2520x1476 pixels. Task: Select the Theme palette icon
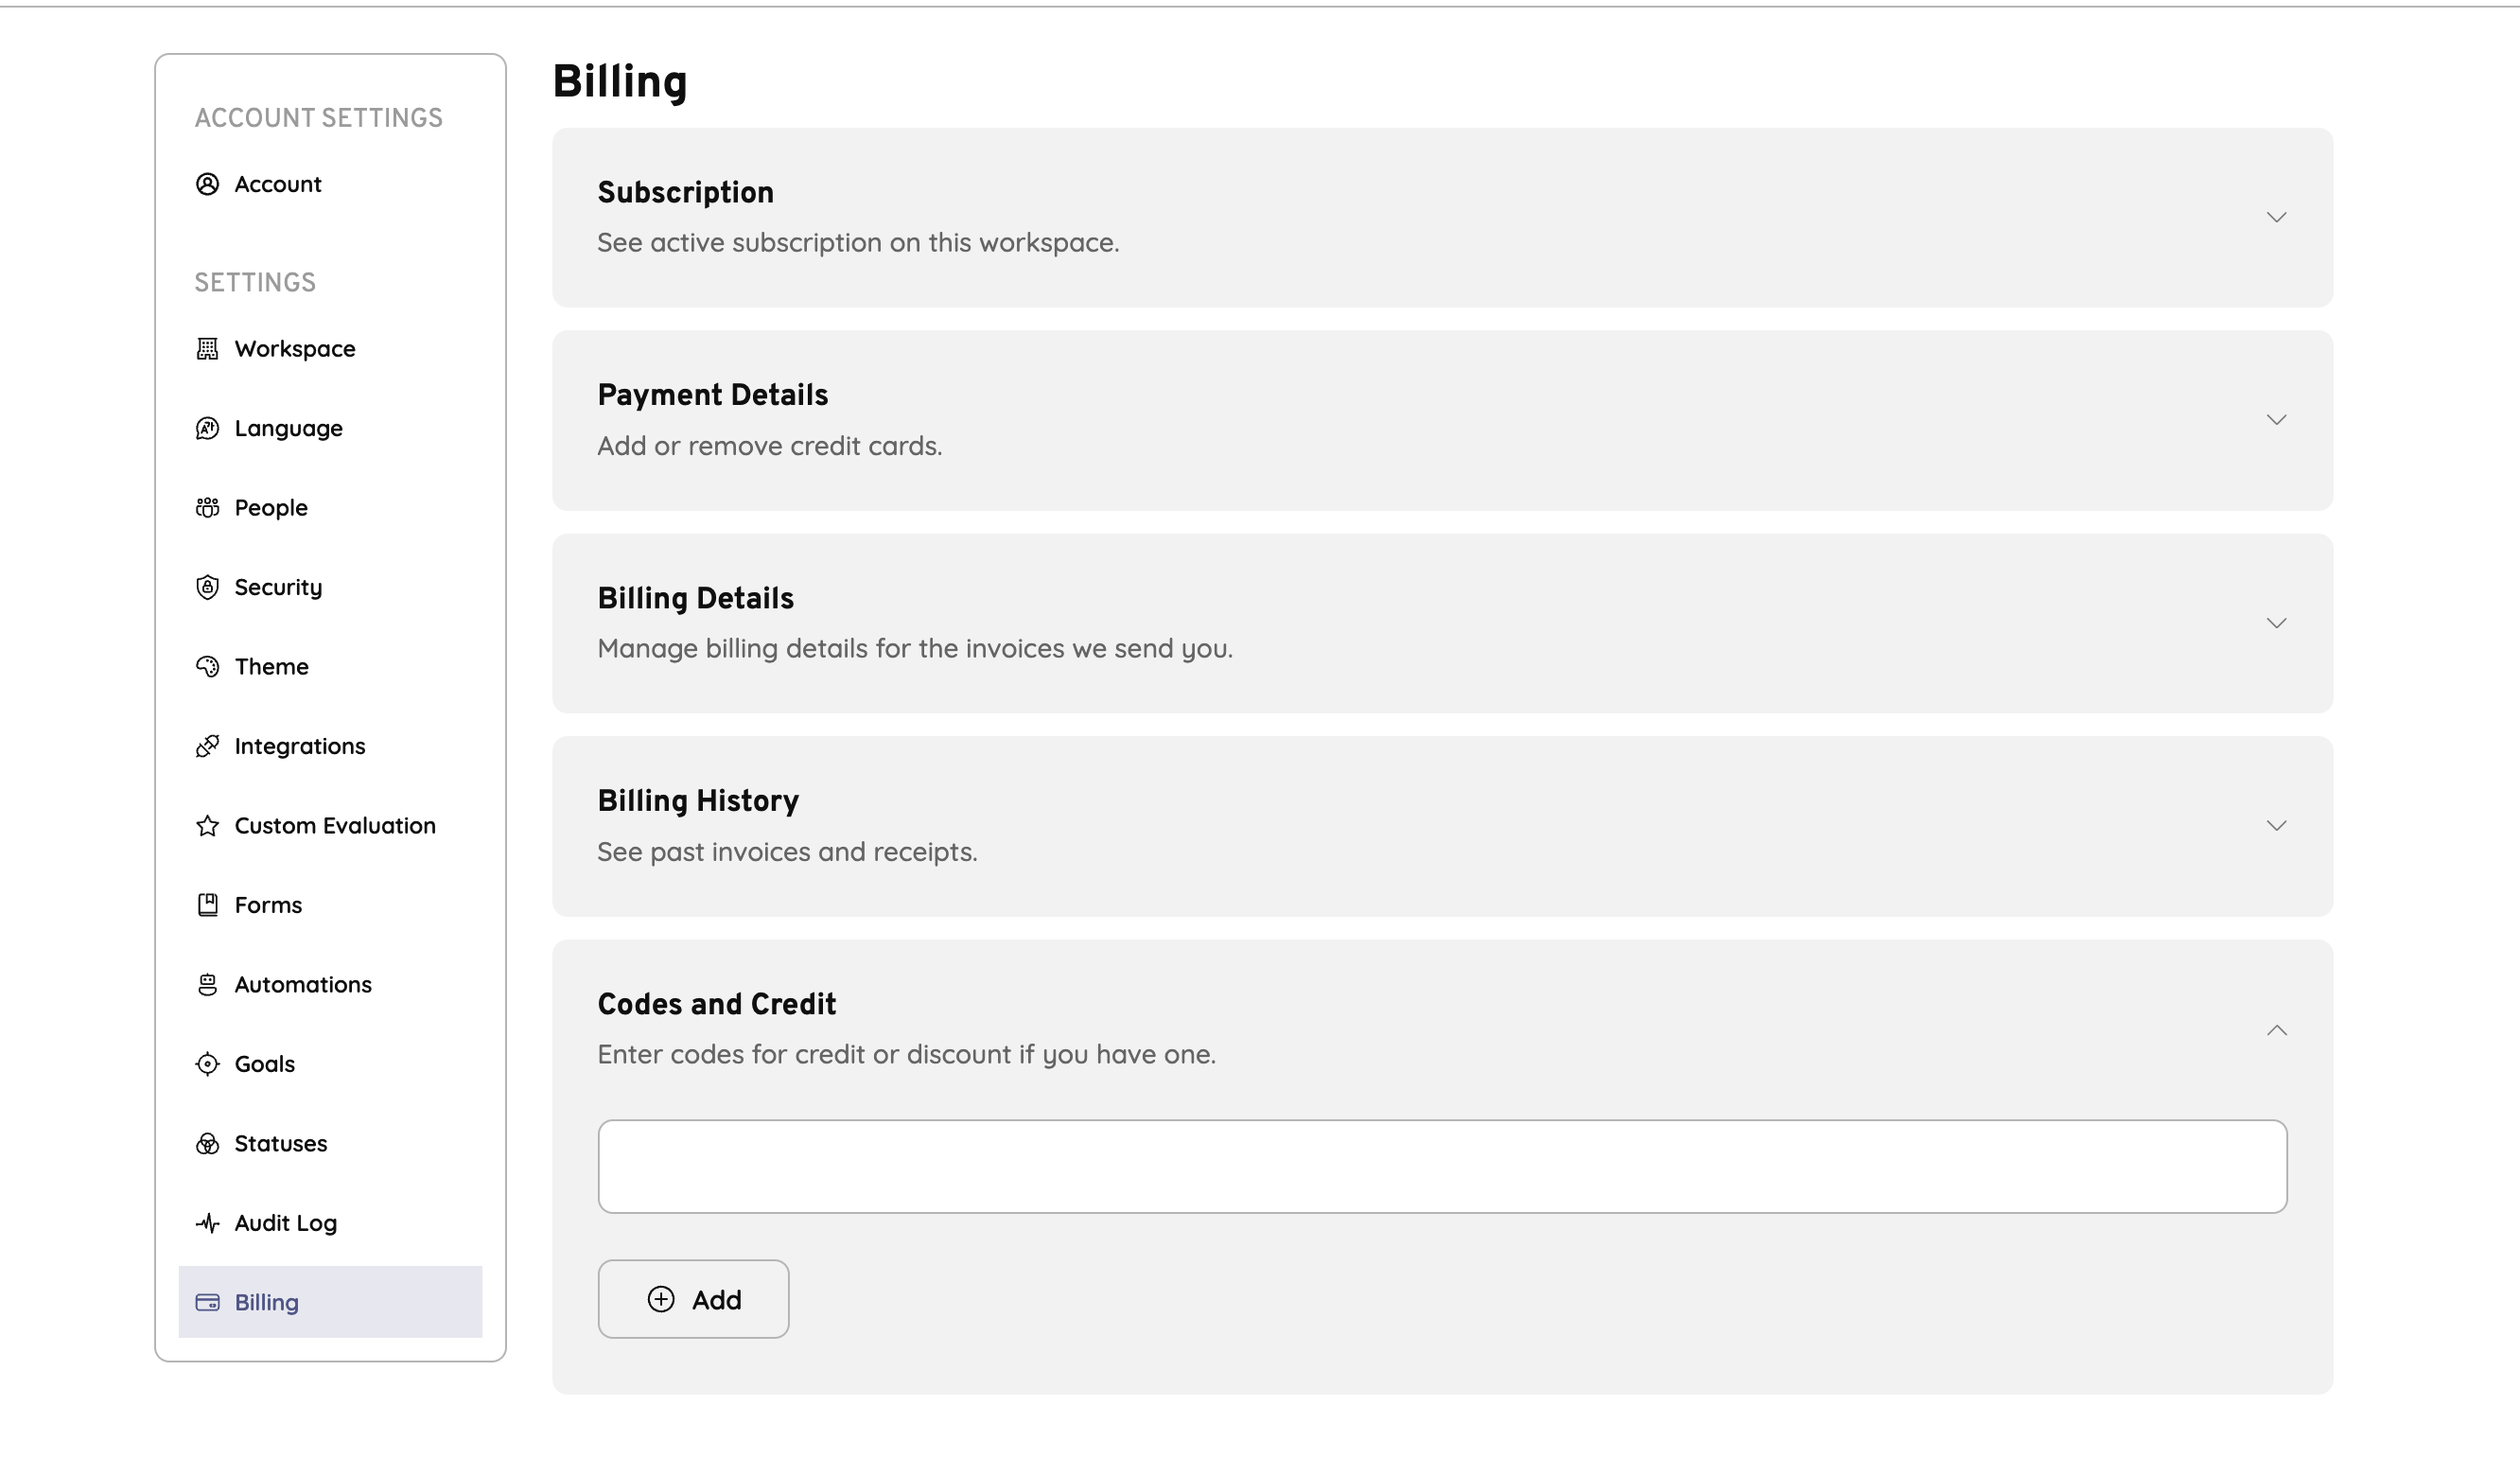click(x=207, y=666)
